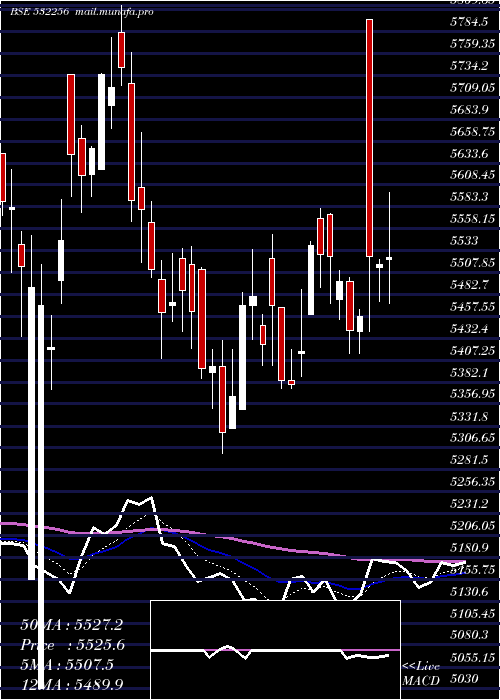This screenshot has width=500, height=700.
Task: Select the 5734.2 axis value
Action: [x=469, y=66]
